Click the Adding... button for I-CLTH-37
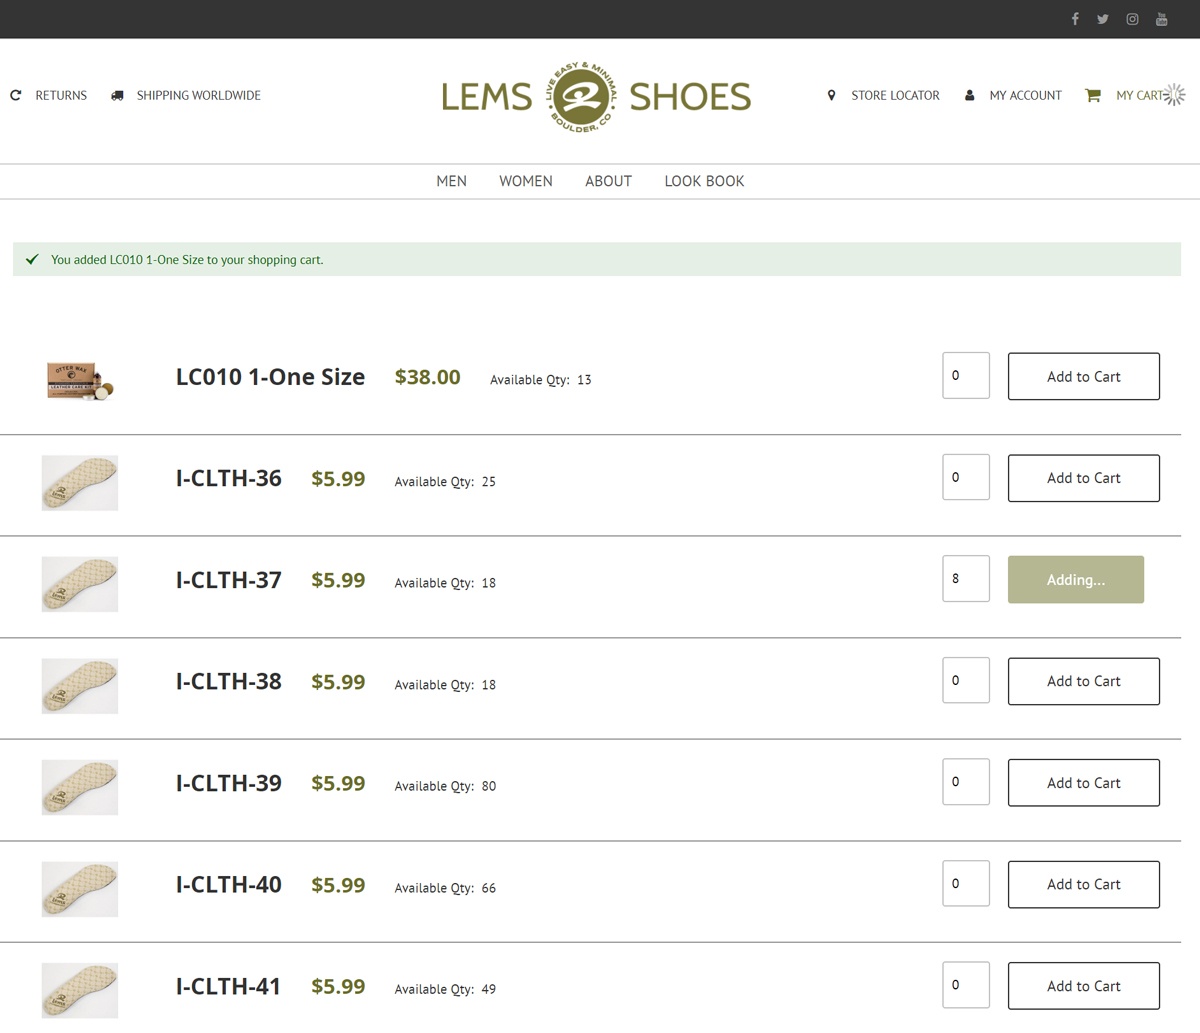 point(1076,580)
